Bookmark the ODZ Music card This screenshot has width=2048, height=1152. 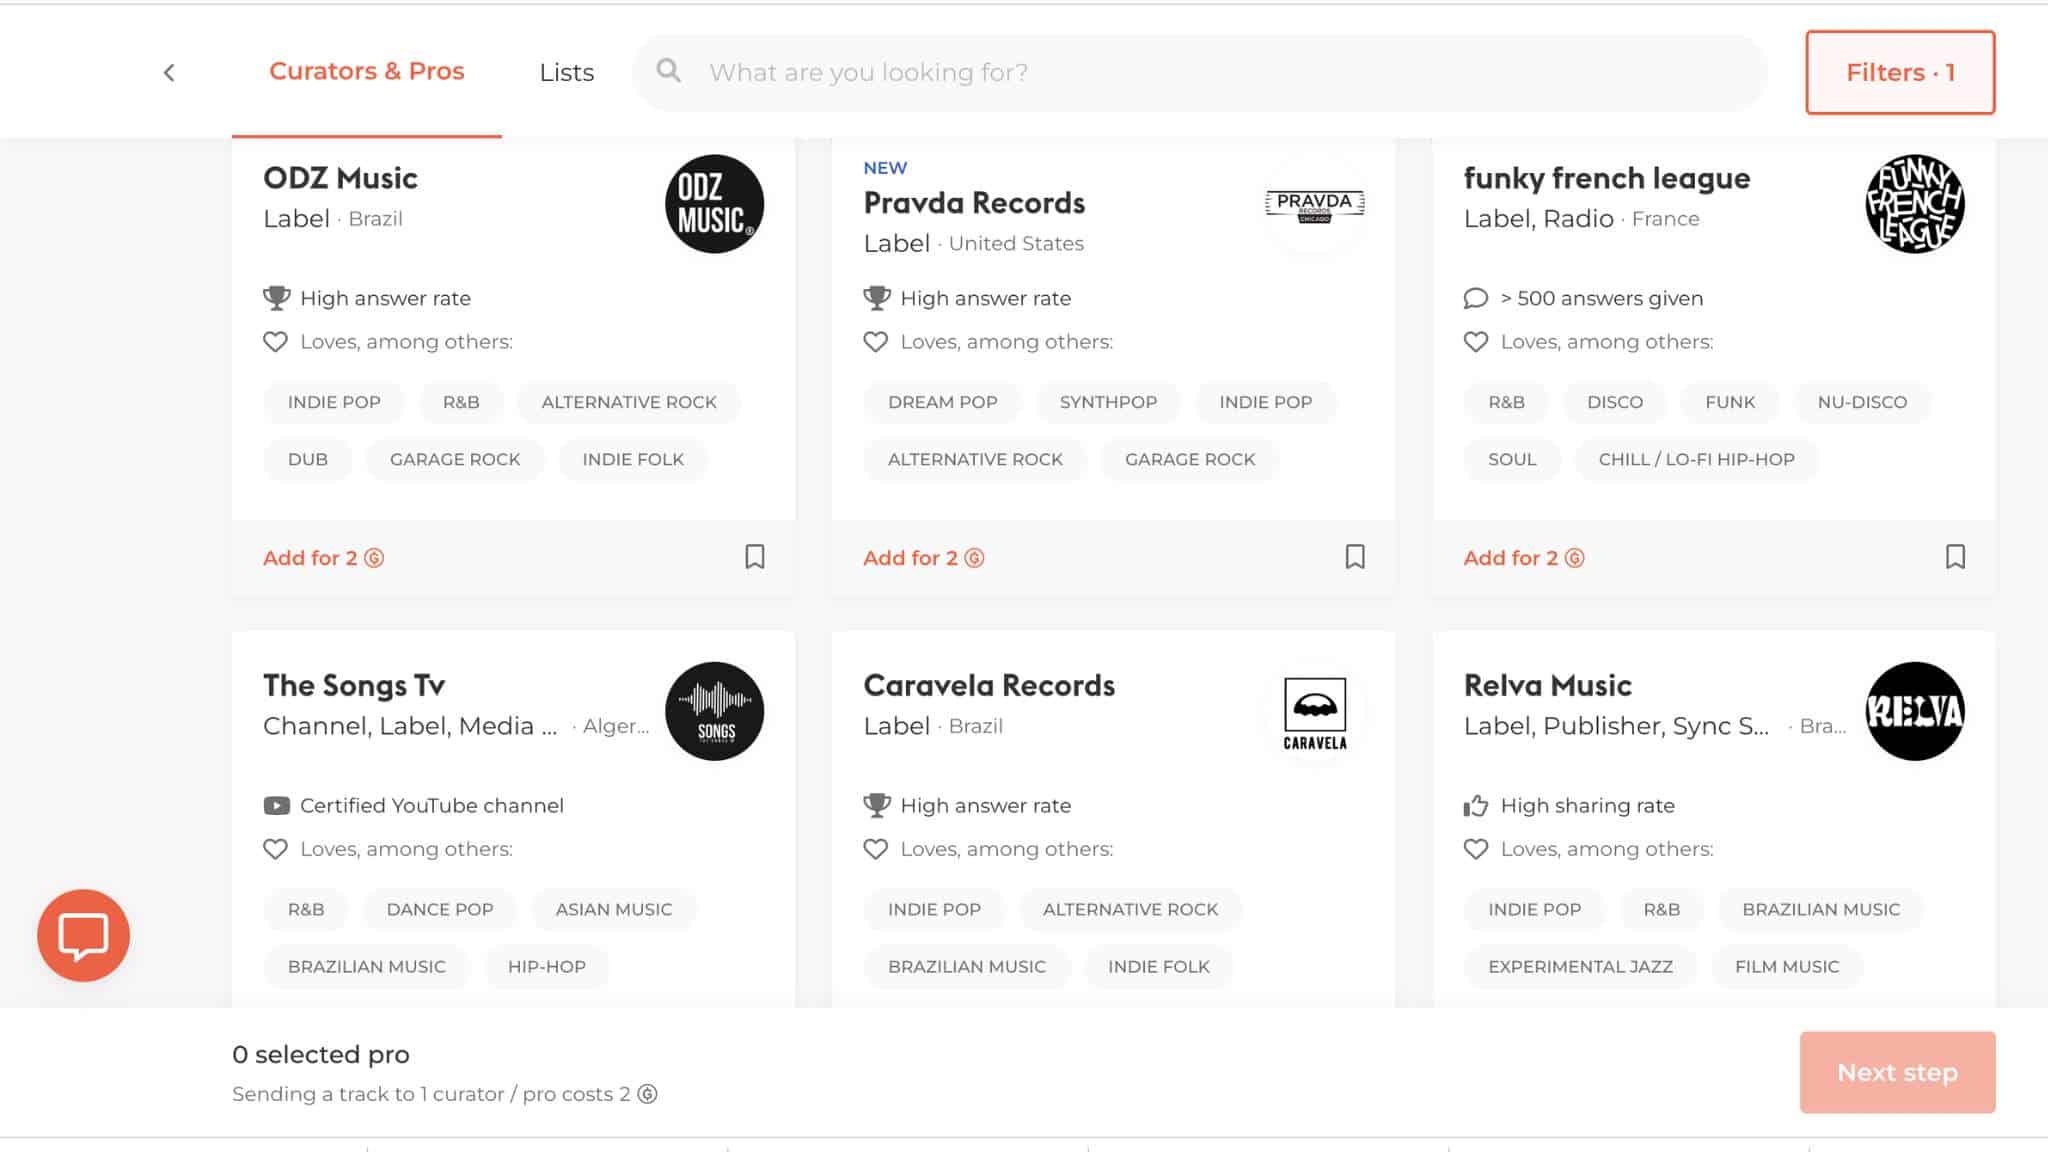pos(755,557)
